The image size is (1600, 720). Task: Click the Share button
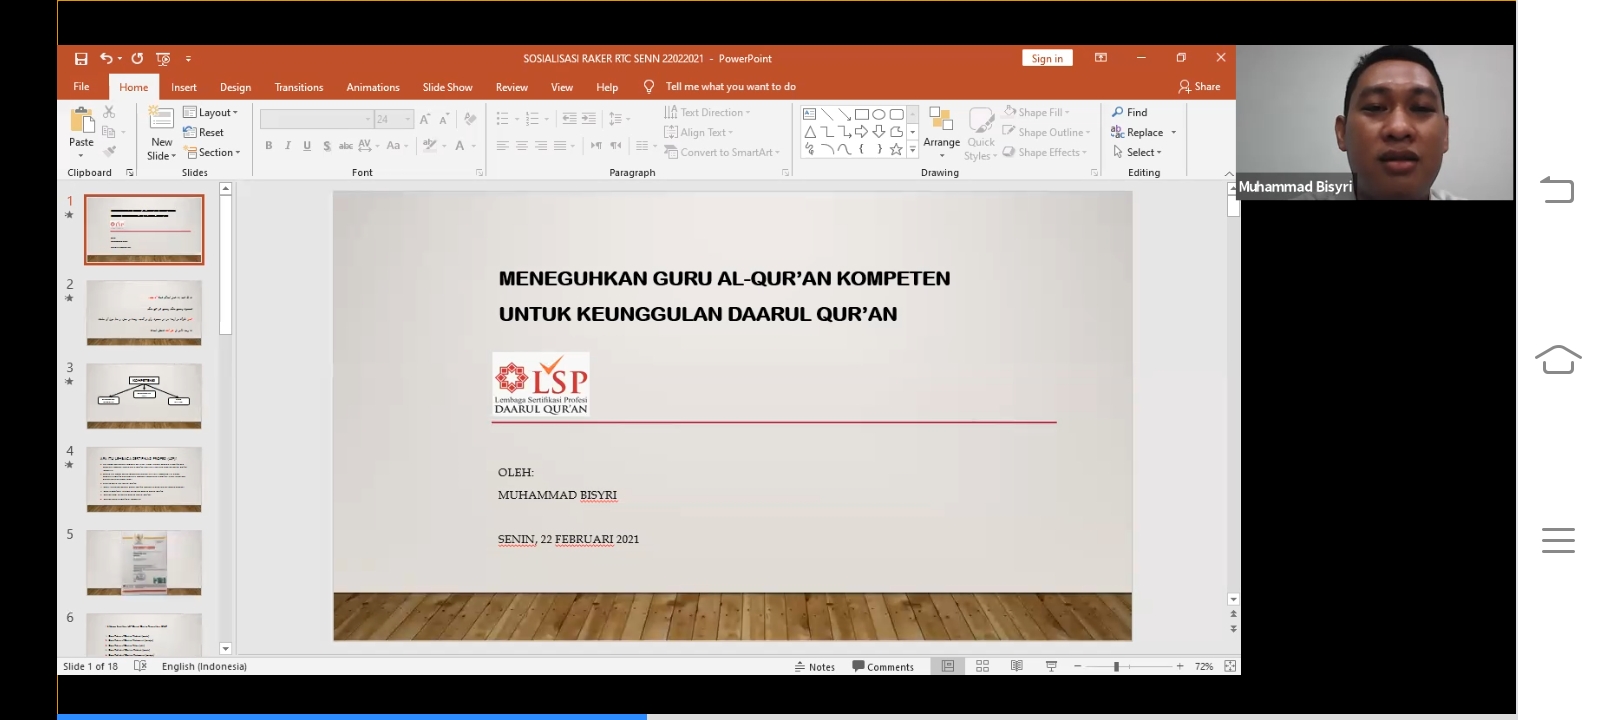click(x=1199, y=86)
